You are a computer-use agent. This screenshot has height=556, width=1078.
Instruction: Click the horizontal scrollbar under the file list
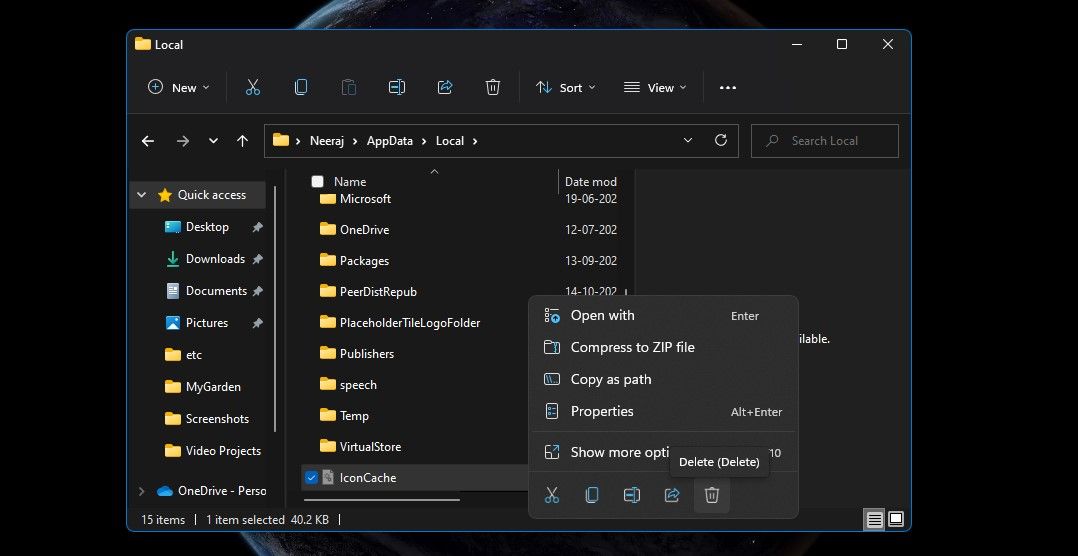click(382, 498)
